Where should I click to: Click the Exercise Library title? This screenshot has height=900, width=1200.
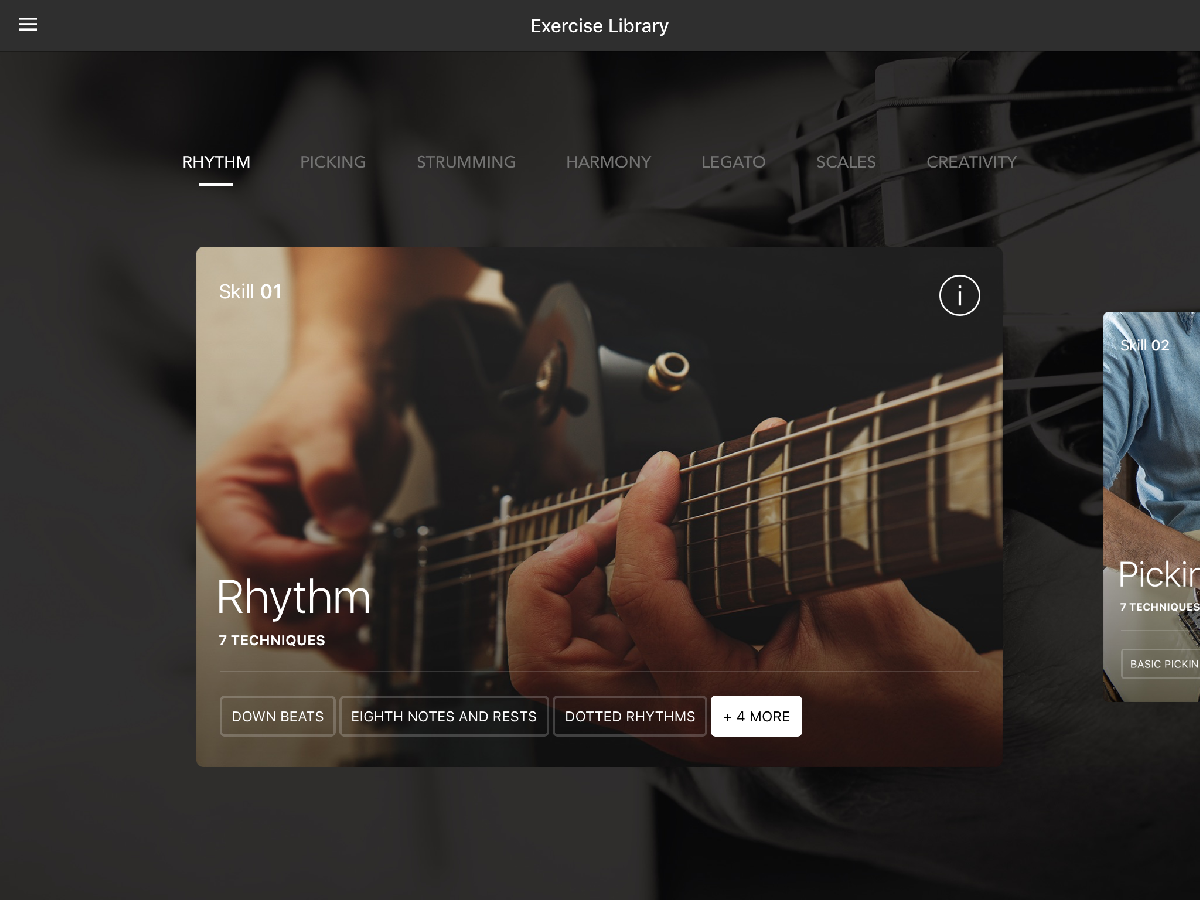(x=600, y=26)
